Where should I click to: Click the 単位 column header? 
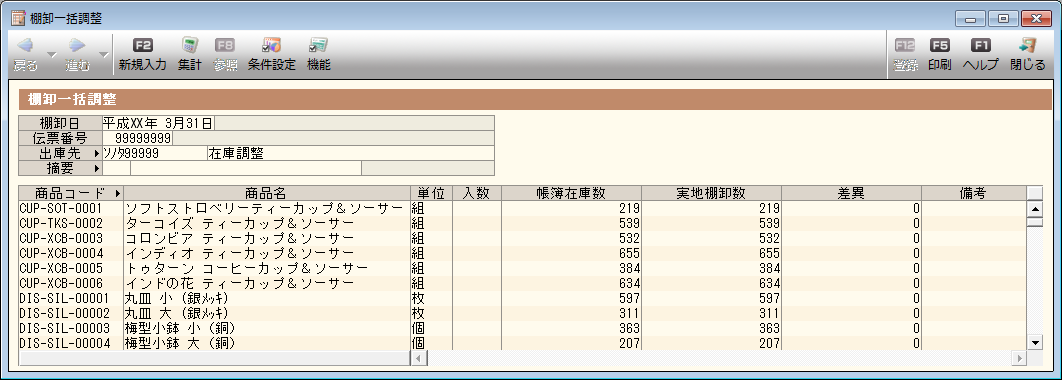click(x=431, y=193)
